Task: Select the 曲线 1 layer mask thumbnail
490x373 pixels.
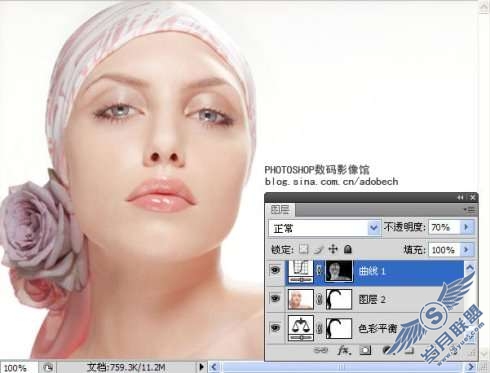Action: pyautogui.click(x=339, y=271)
